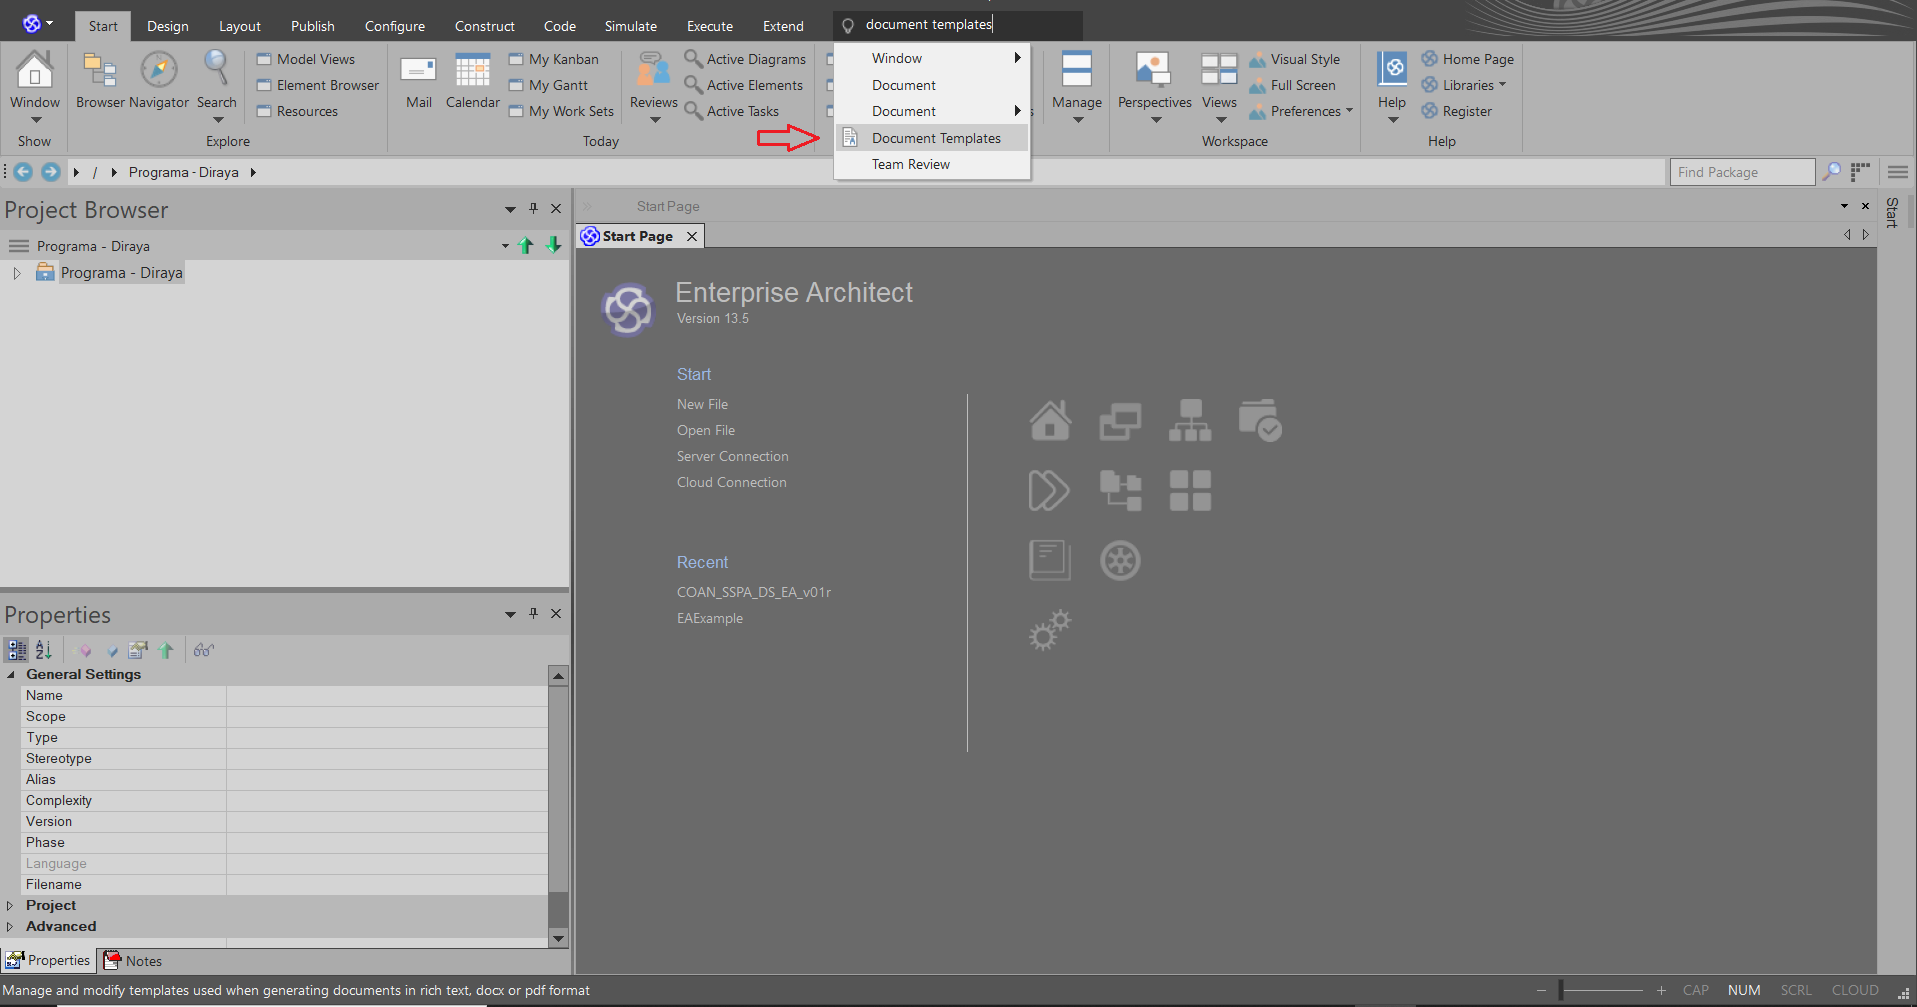Open the Properties panel menu arrow
Viewport: 1917px width, 1007px height.
pyautogui.click(x=510, y=614)
